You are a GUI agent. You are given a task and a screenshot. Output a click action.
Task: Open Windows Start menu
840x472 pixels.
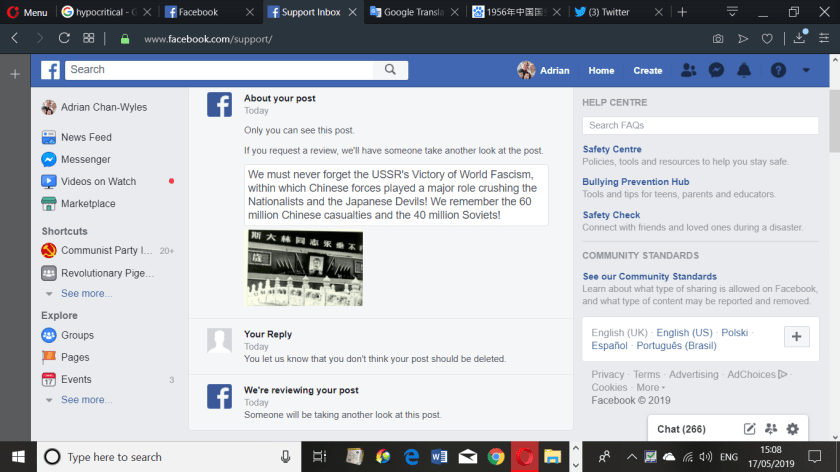pyautogui.click(x=18, y=457)
